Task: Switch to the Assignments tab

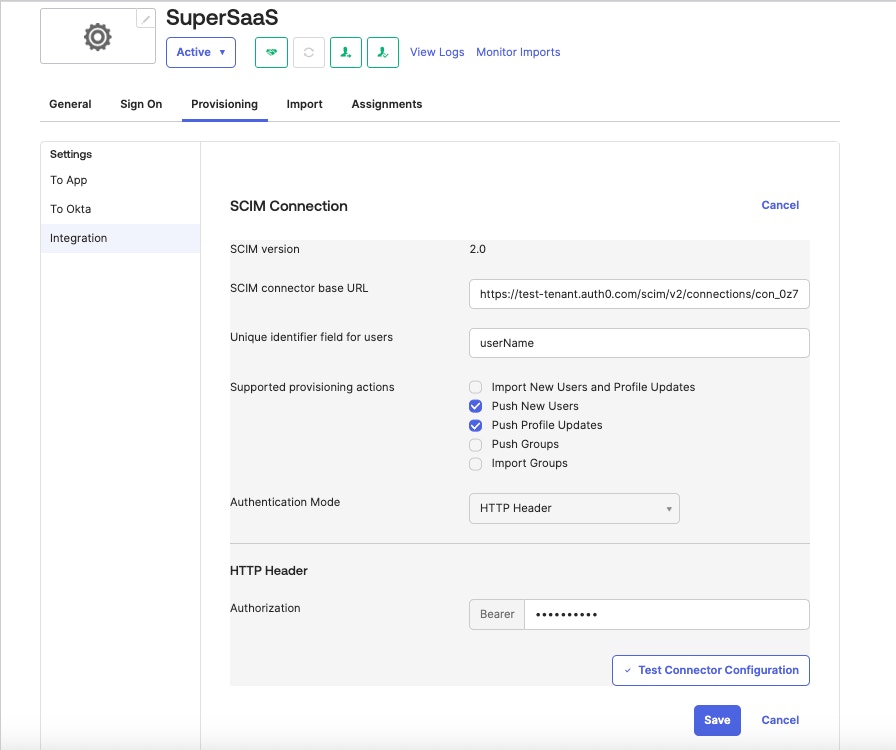Action: tap(387, 104)
